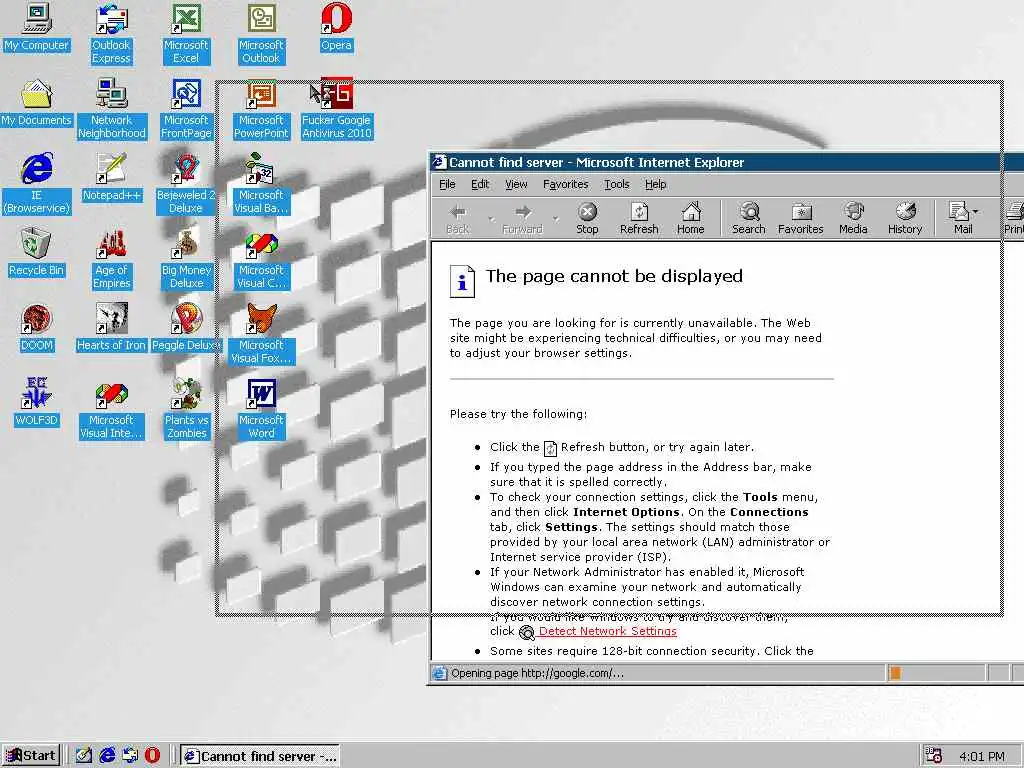Click the Forward toolbar button
Image resolution: width=1024 pixels, height=768 pixels.
(522, 219)
